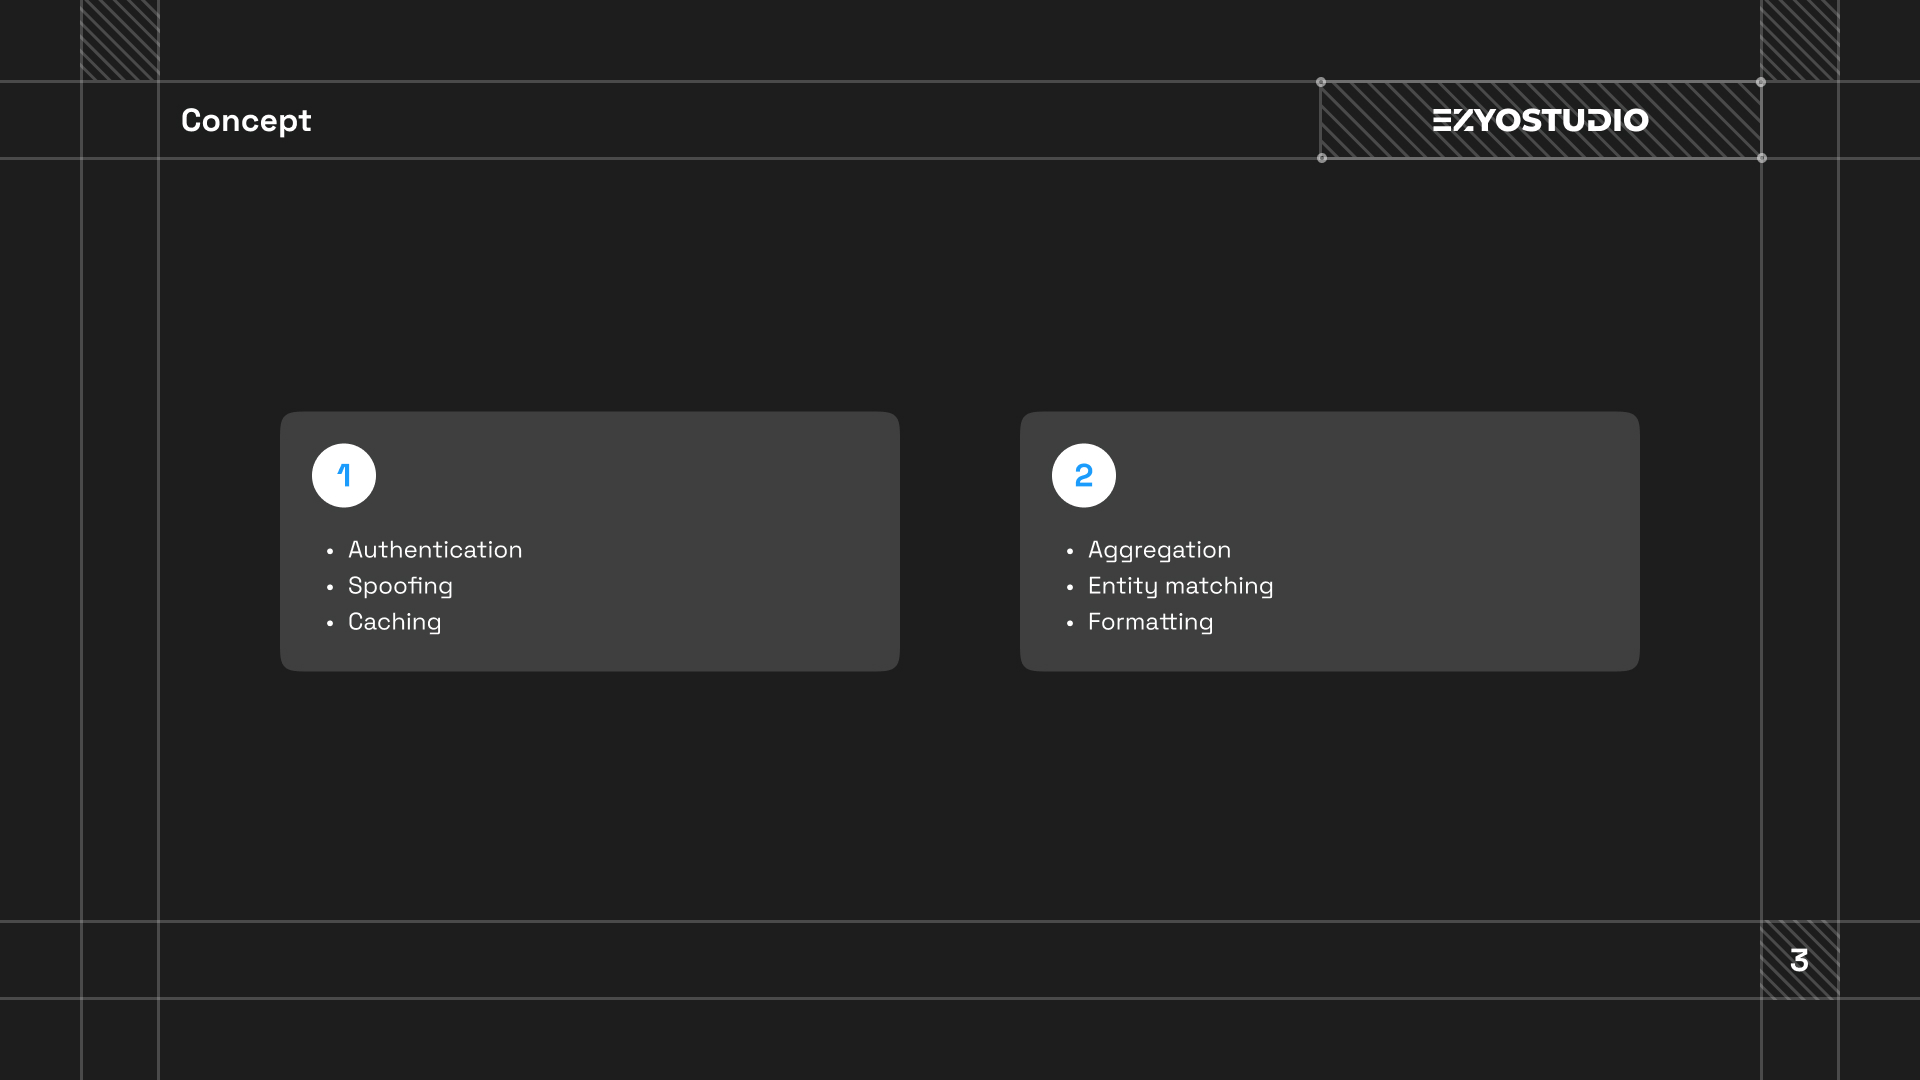Image resolution: width=1920 pixels, height=1080 pixels.
Task: Click the Authentication bullet text
Action: 435,550
